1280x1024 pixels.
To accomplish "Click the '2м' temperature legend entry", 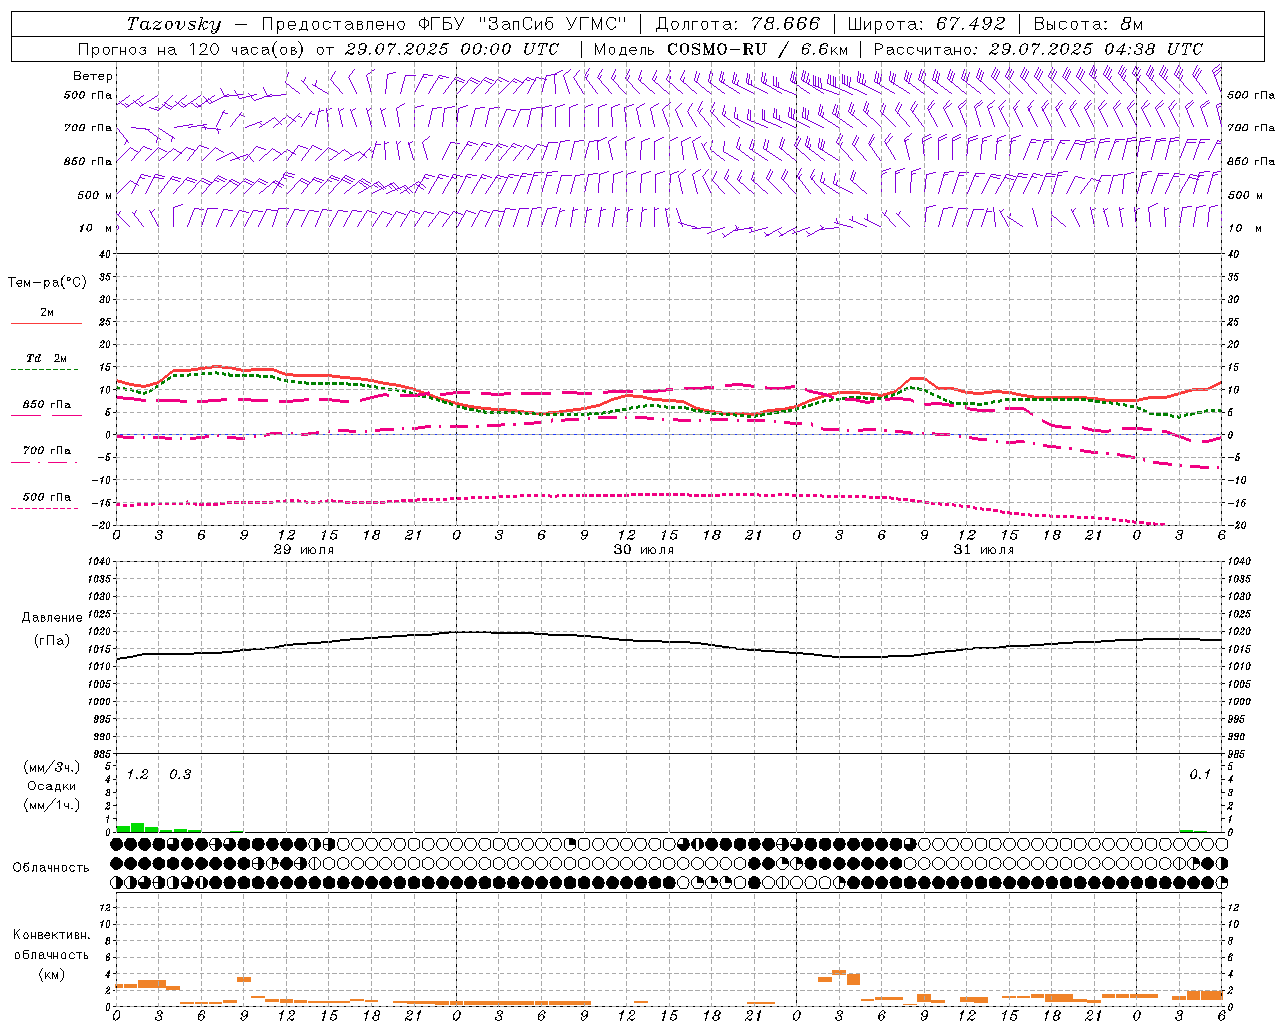I will pyautogui.click(x=47, y=313).
